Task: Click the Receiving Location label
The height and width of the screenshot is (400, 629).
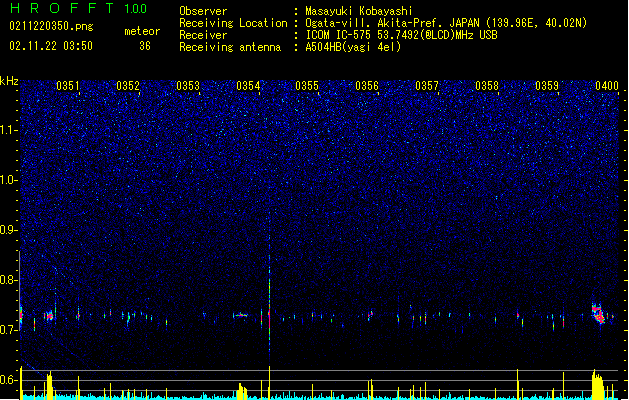Action: pyautogui.click(x=233, y=23)
